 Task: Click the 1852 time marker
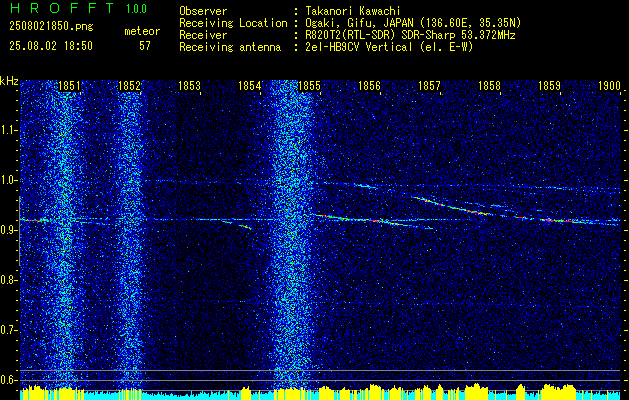[x=129, y=86]
